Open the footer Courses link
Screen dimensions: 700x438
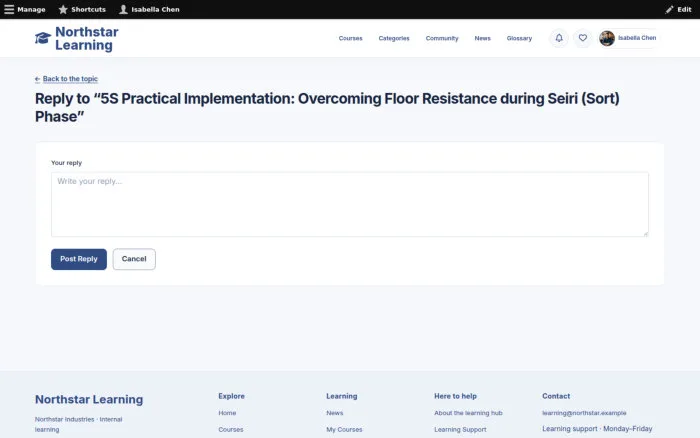click(231, 430)
